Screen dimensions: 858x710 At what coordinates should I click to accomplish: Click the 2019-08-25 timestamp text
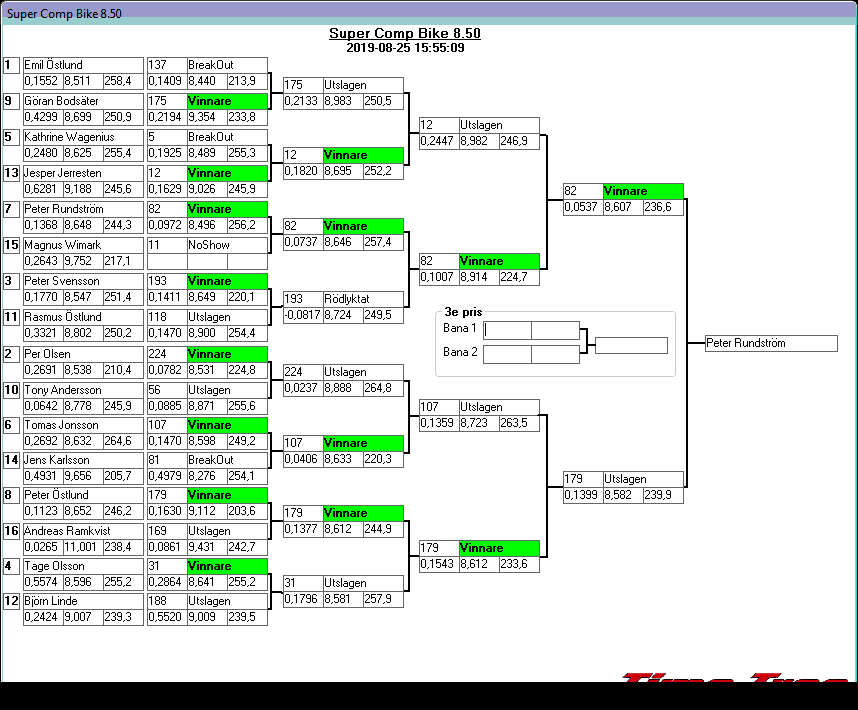405,47
